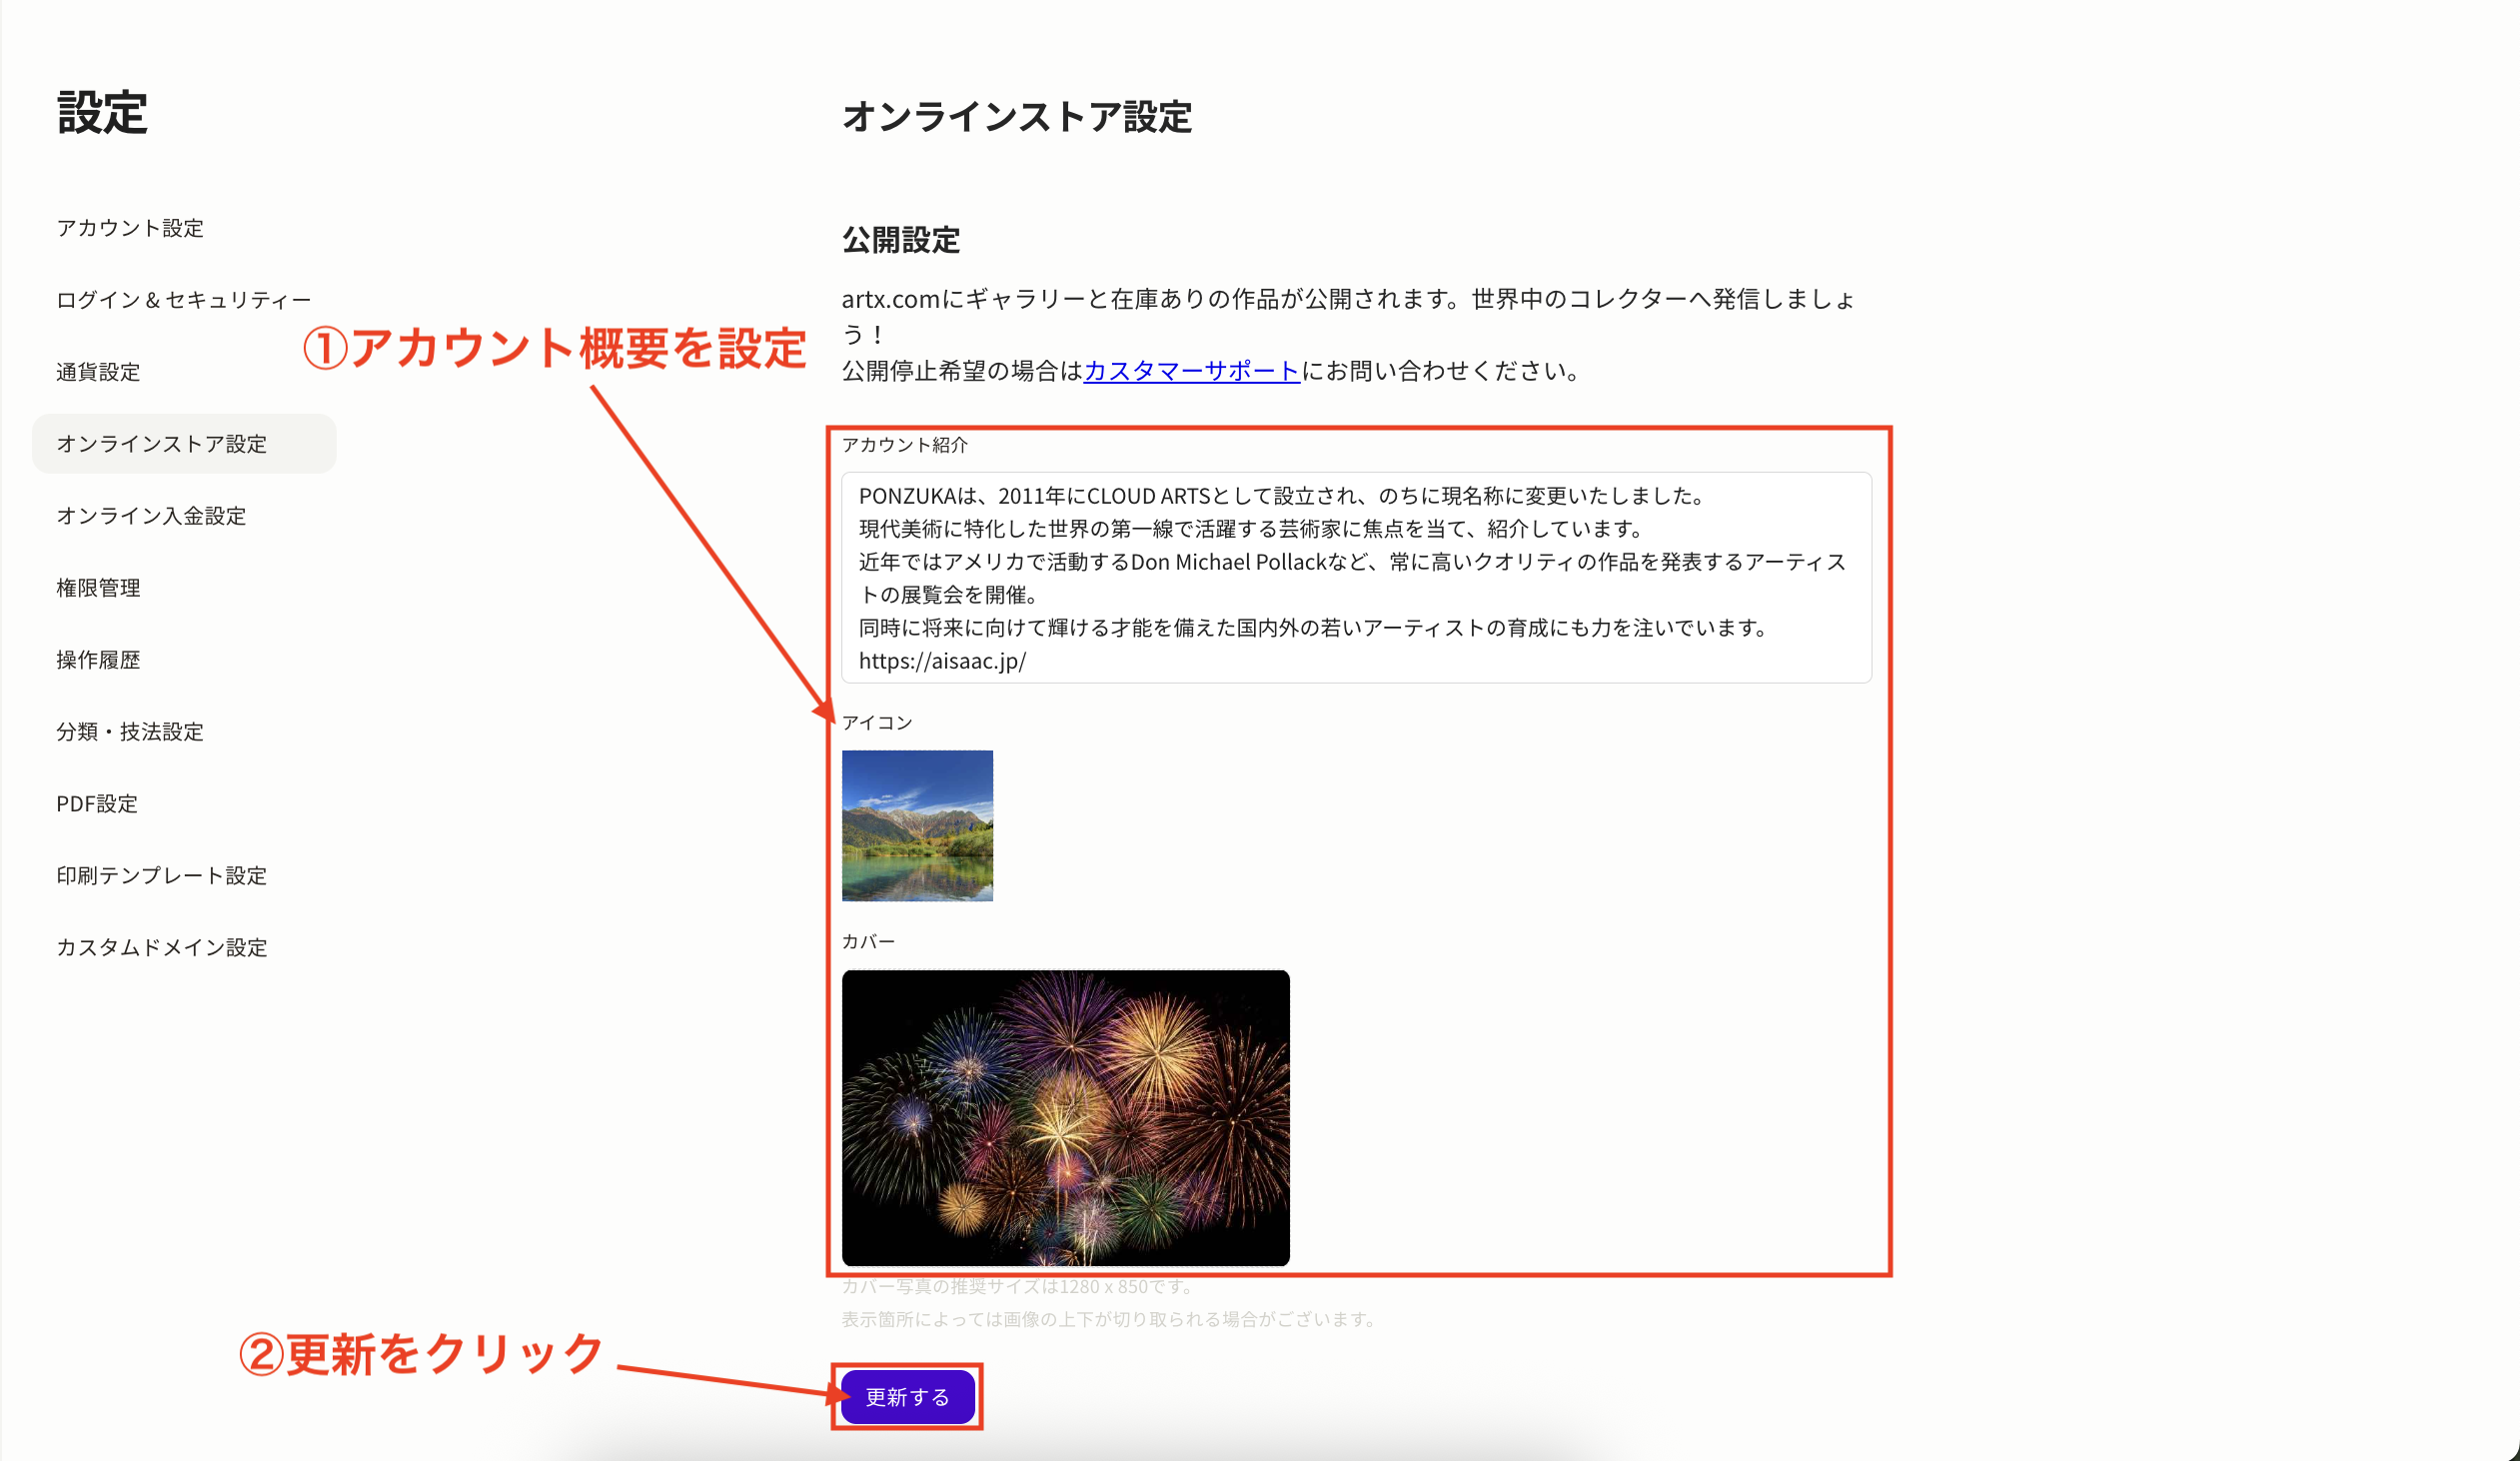This screenshot has width=2520, height=1461.
Task: Open 権限管理 settings
Action: [x=98, y=588]
